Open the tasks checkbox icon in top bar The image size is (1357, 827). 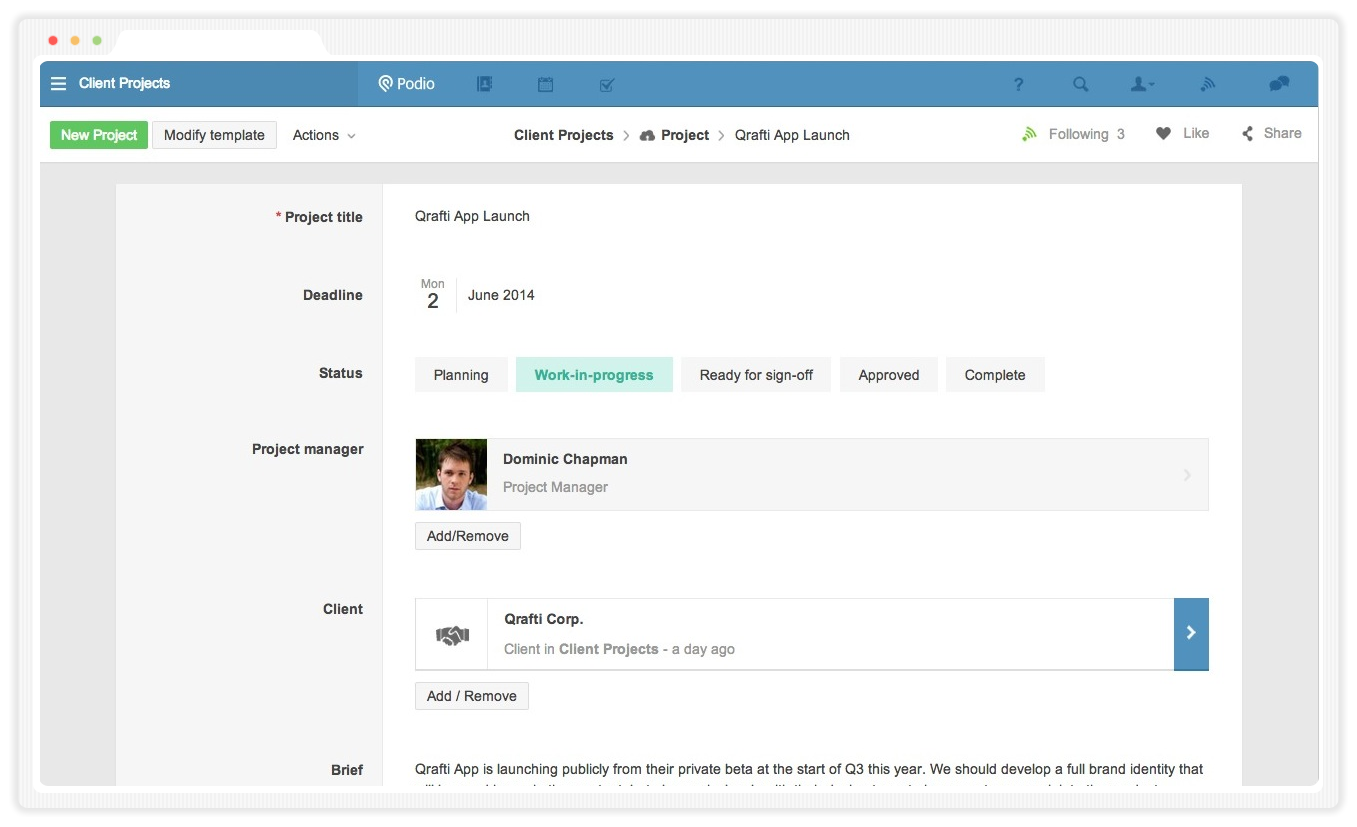[607, 85]
